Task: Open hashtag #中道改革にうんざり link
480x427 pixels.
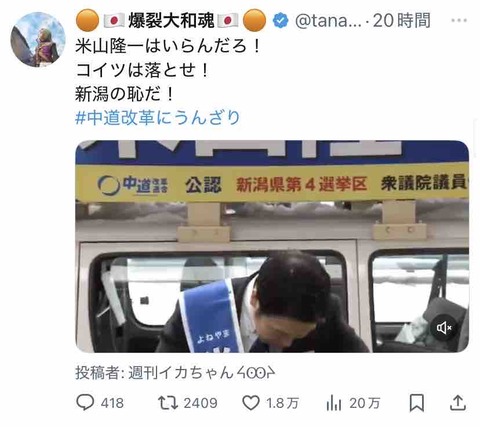Action: click(158, 118)
